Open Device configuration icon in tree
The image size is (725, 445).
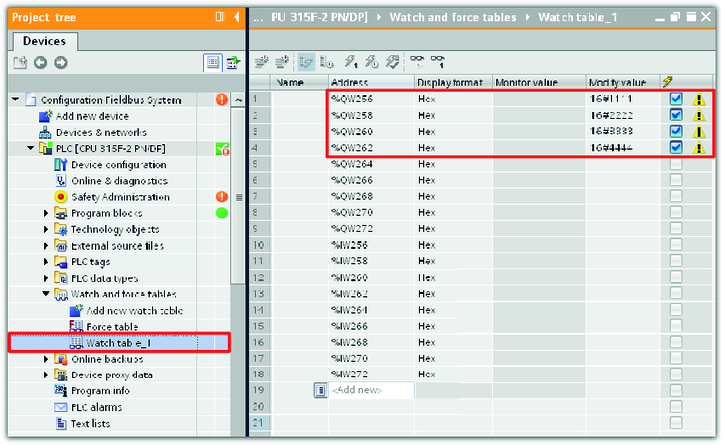[x=60, y=165]
